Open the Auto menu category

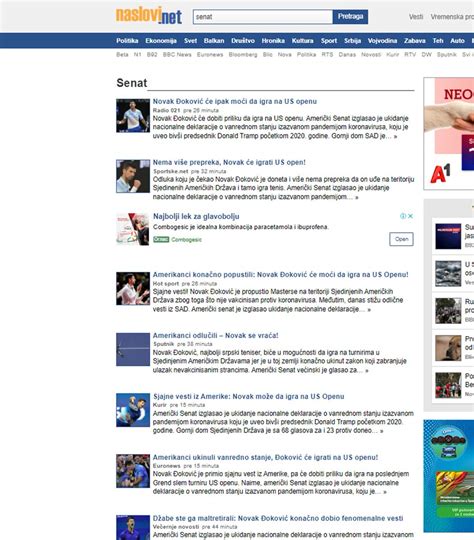[457, 41]
